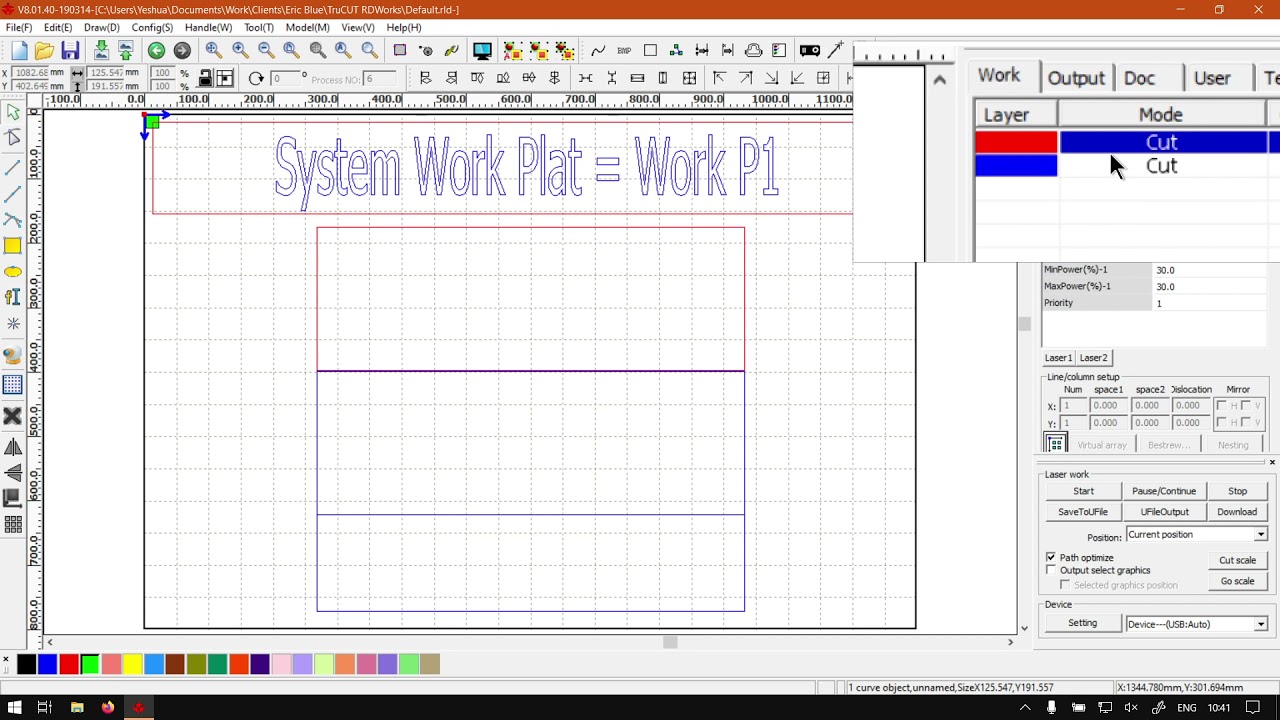The width and height of the screenshot is (1280, 720).
Task: Click the Preview monitor icon
Action: [x=482, y=51]
